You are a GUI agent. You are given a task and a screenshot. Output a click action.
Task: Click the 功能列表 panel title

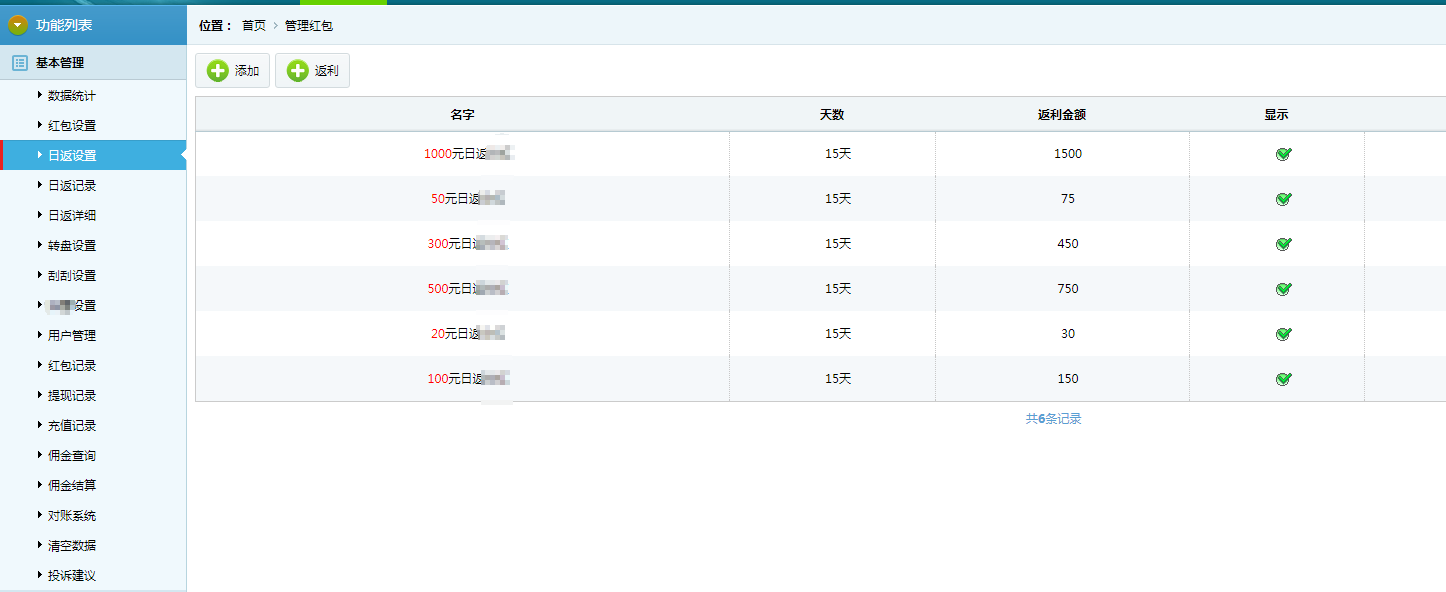pos(64,25)
